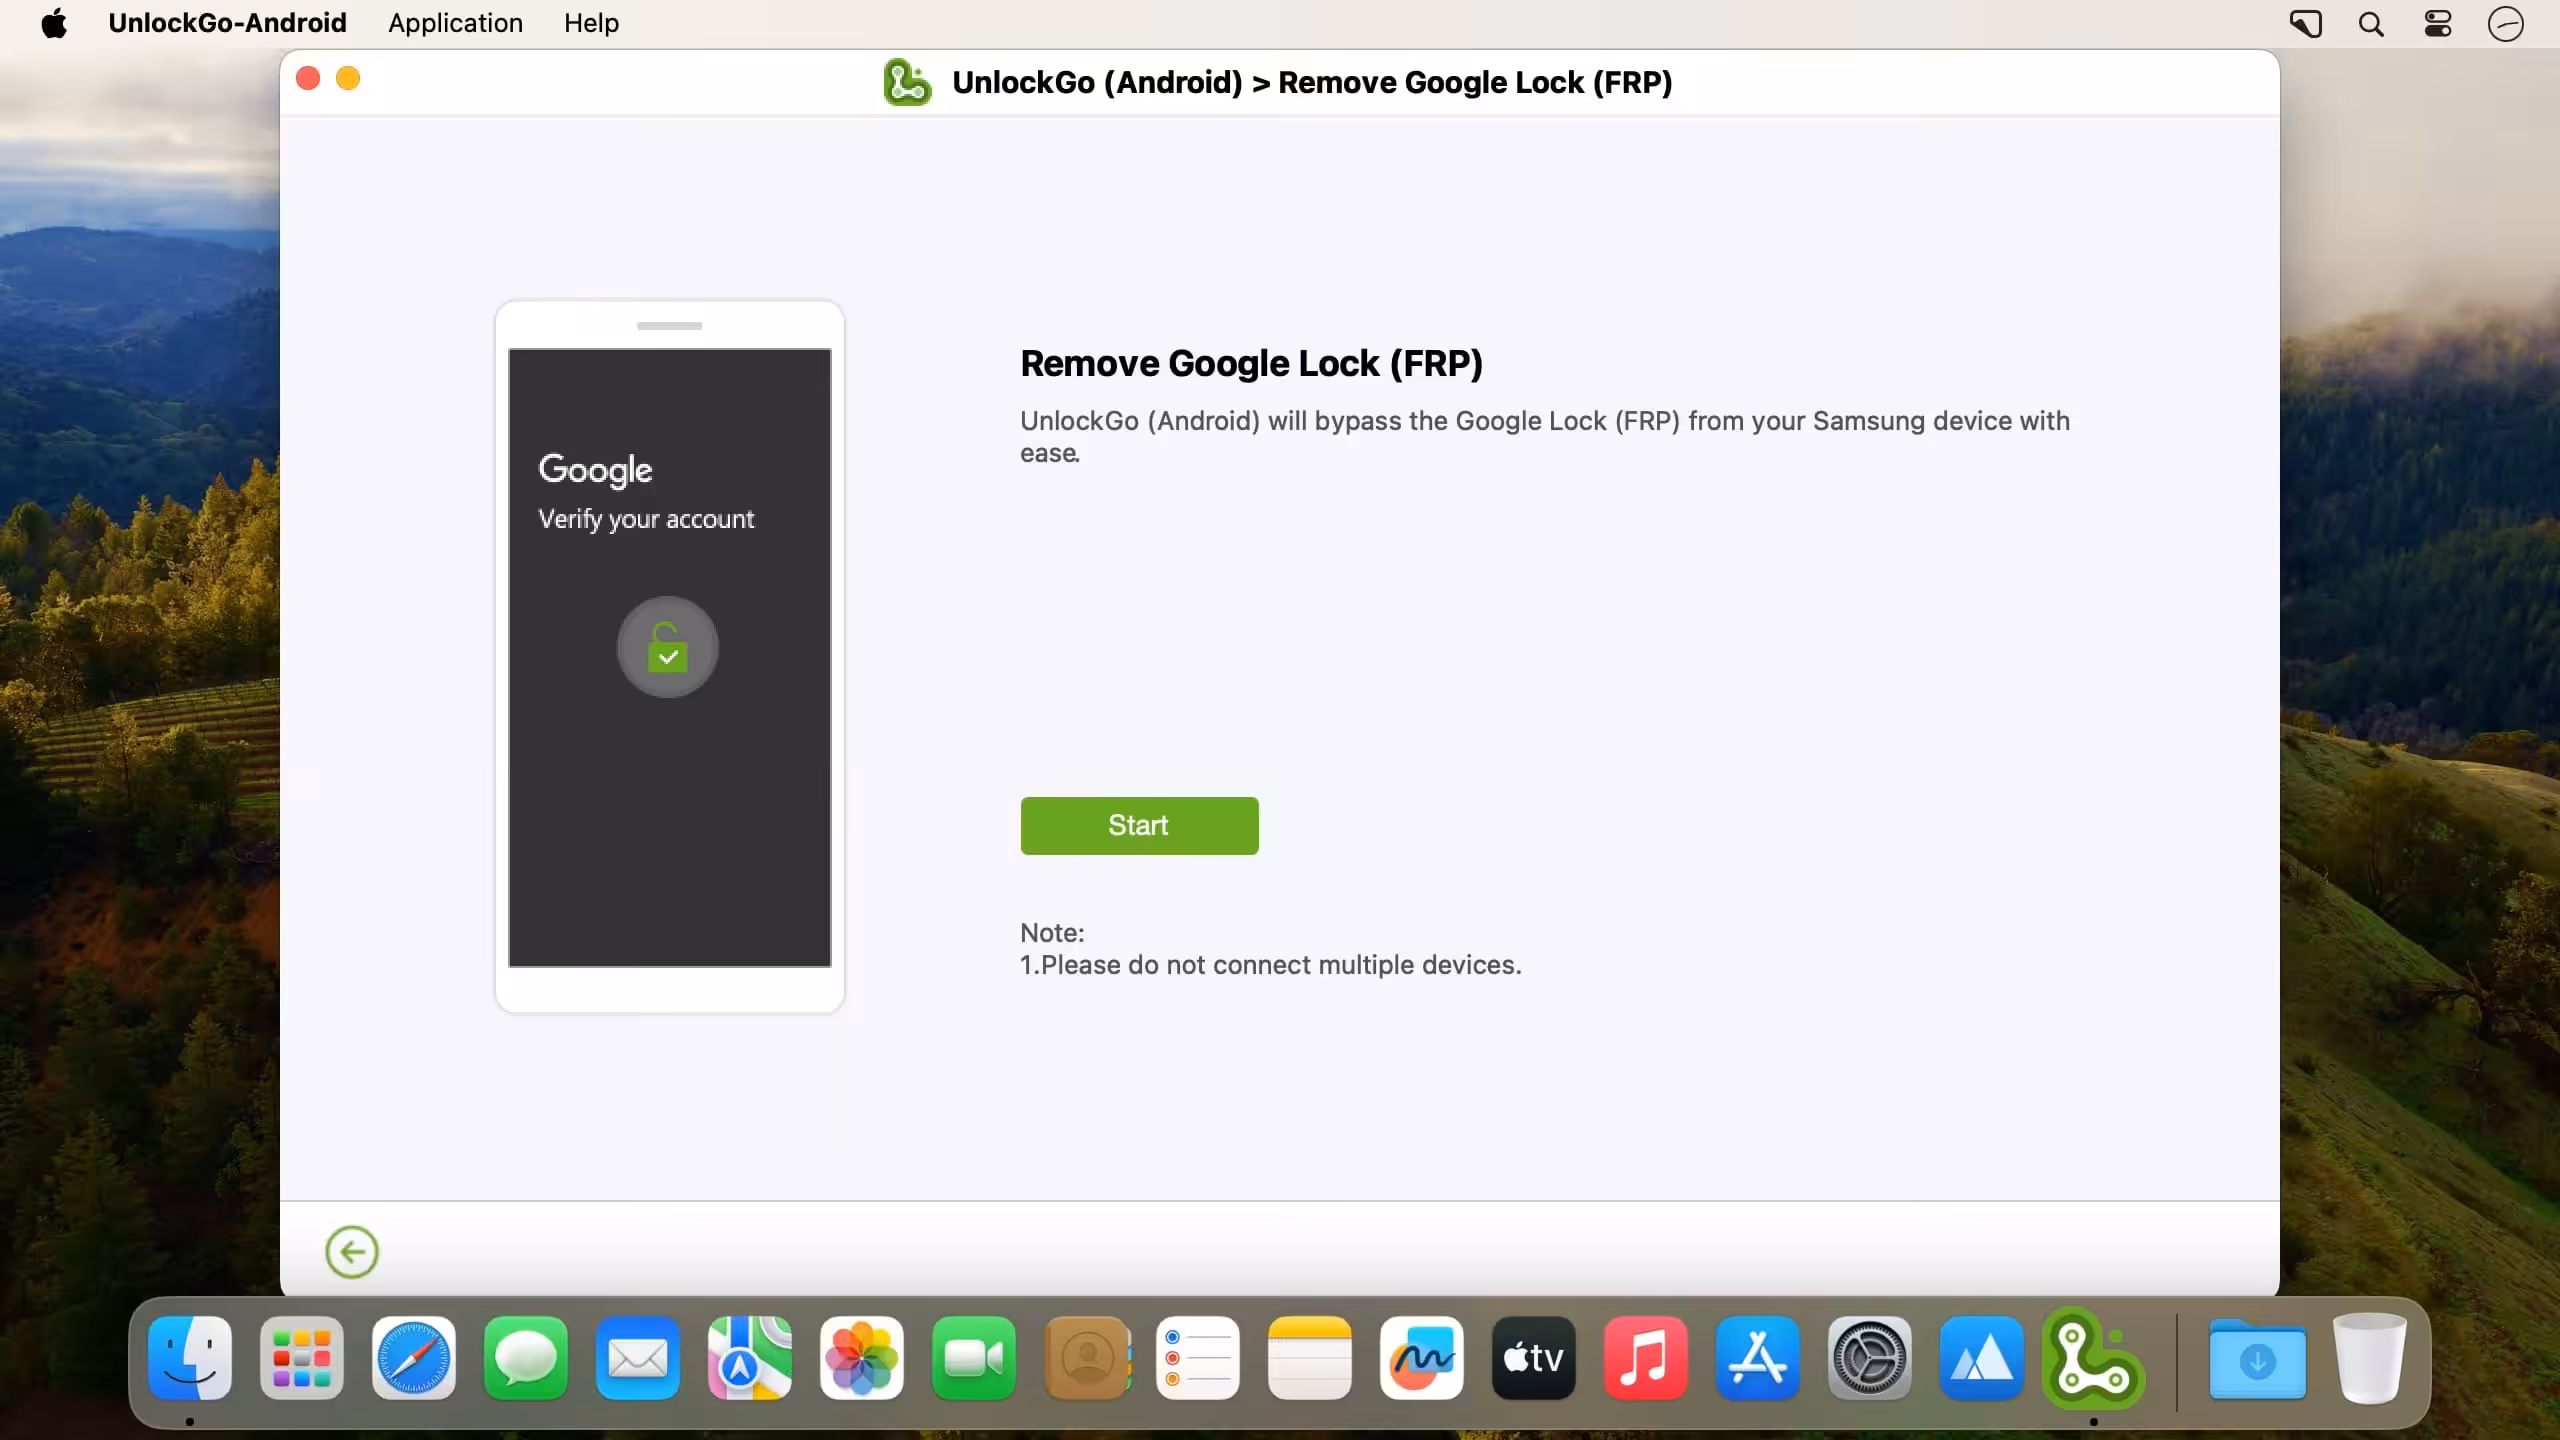Open Music from the Dock
Image resolution: width=2560 pixels, height=1440 pixels.
click(x=1646, y=1358)
